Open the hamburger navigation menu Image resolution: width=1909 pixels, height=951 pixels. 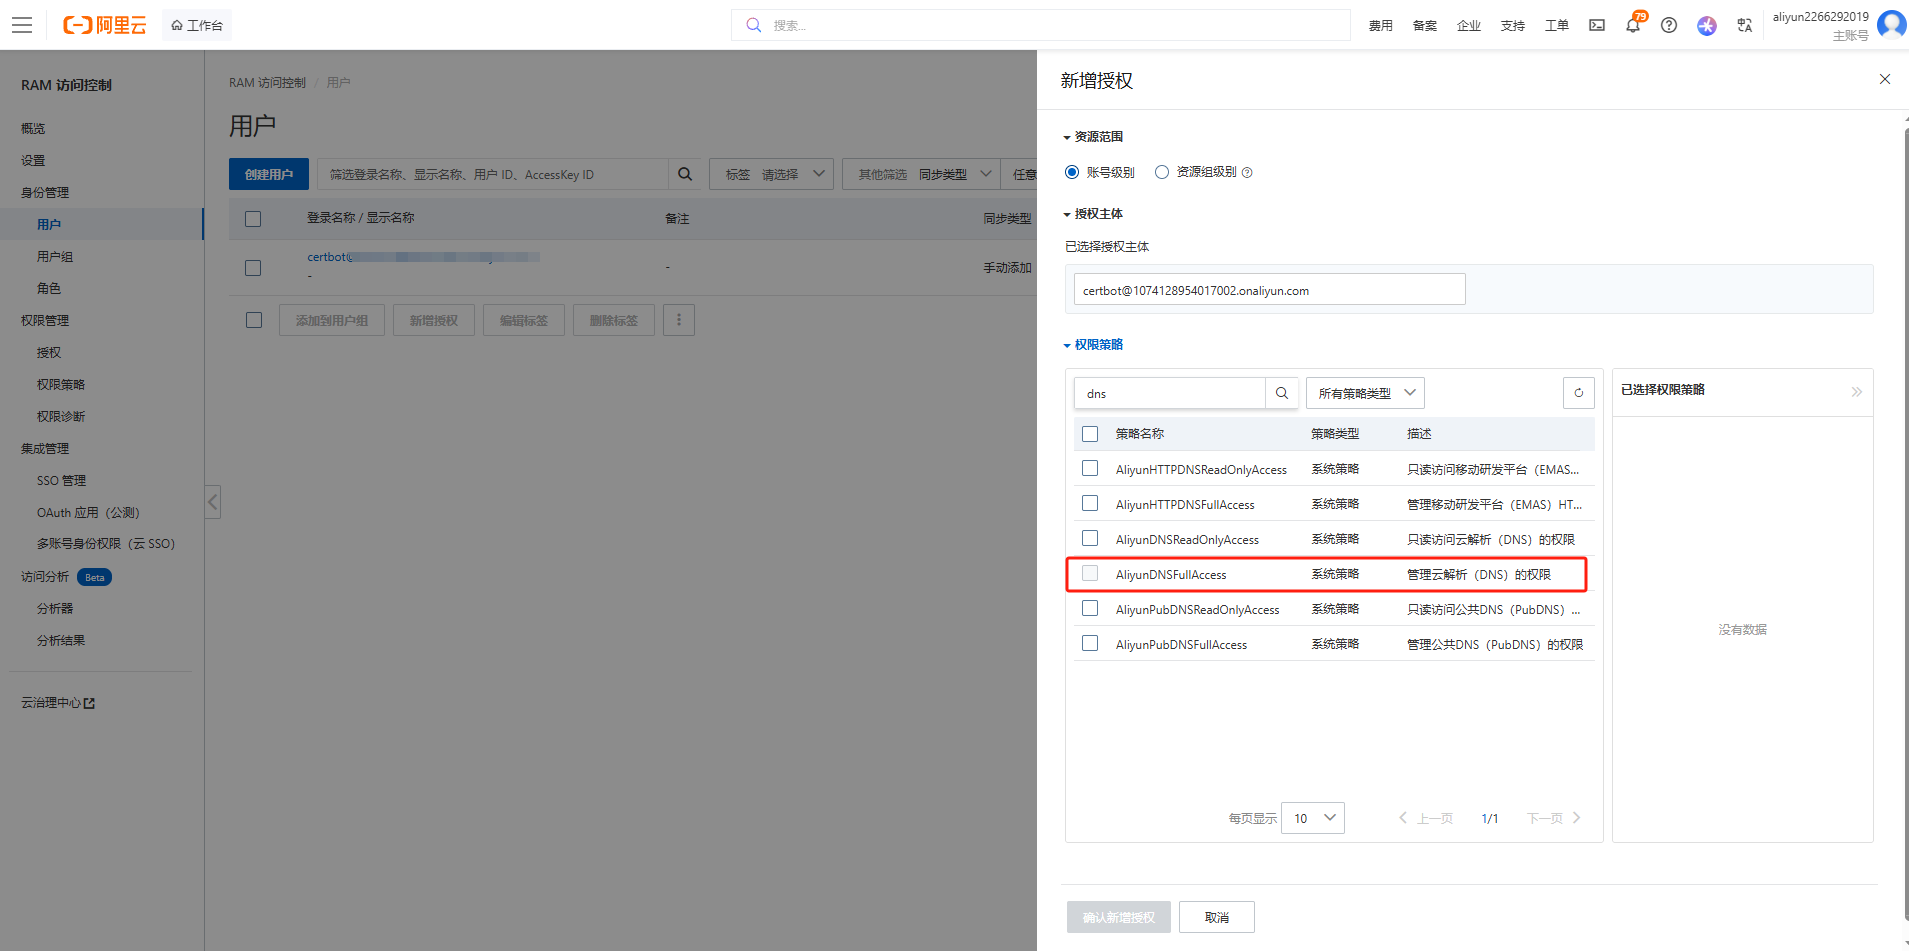click(x=22, y=25)
